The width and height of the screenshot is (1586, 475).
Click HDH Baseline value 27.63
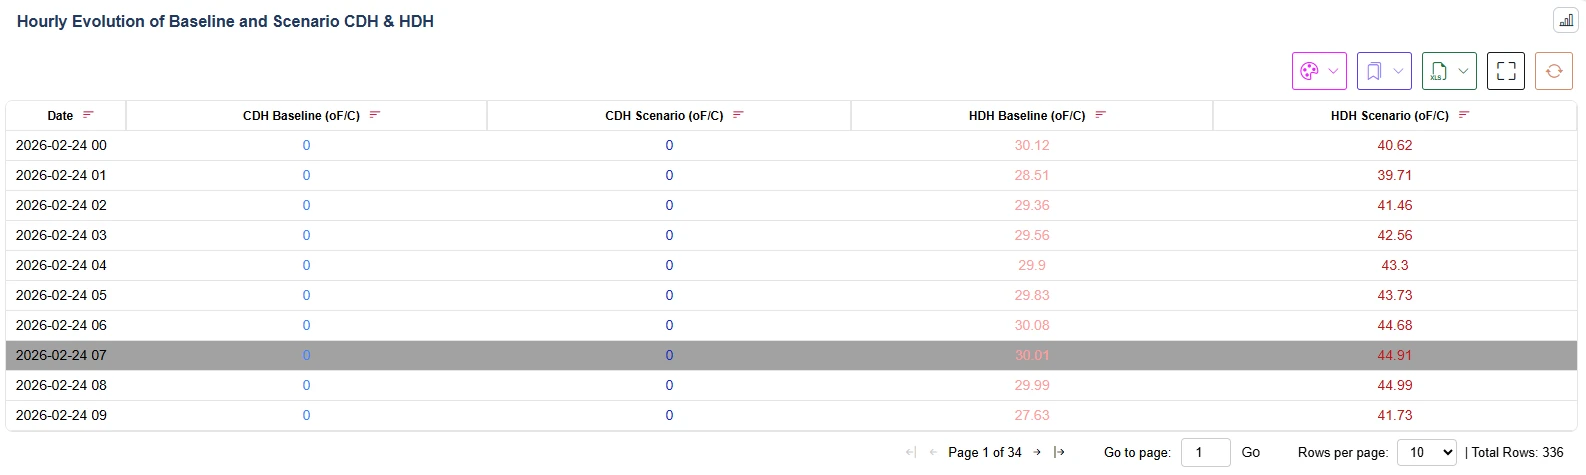coord(1032,415)
